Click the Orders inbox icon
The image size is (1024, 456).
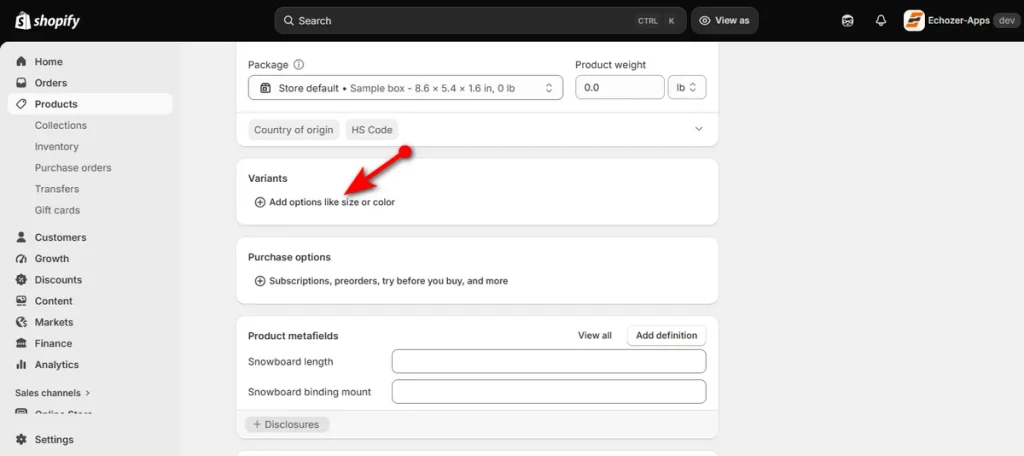pos(22,83)
